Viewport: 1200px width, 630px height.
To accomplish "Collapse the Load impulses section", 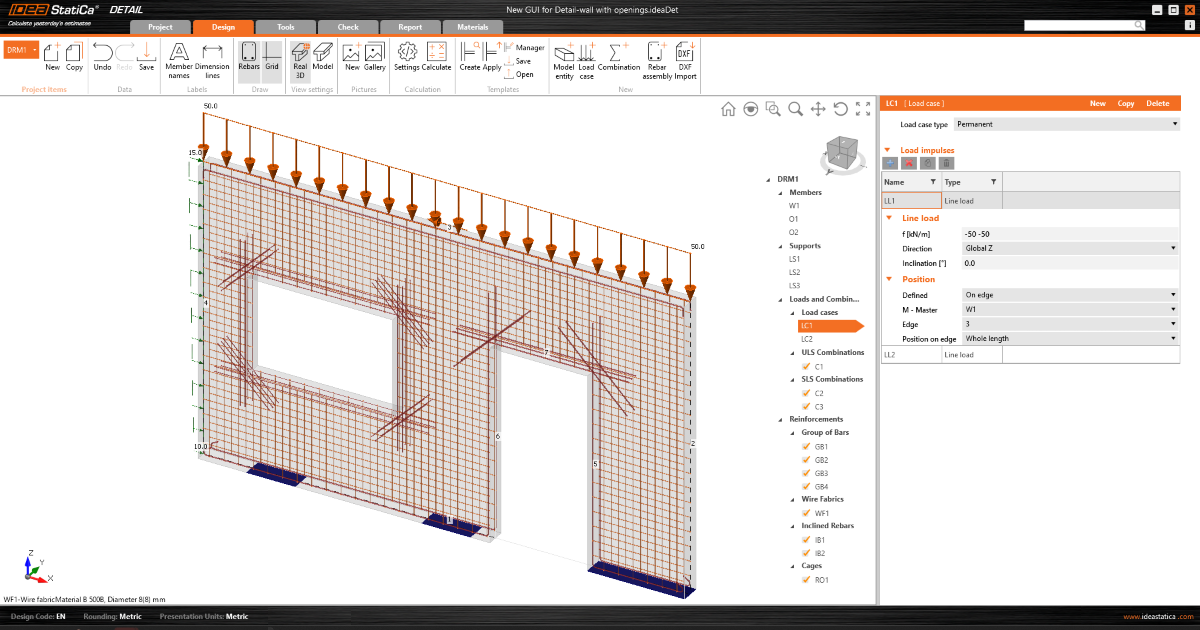I will (x=887, y=150).
